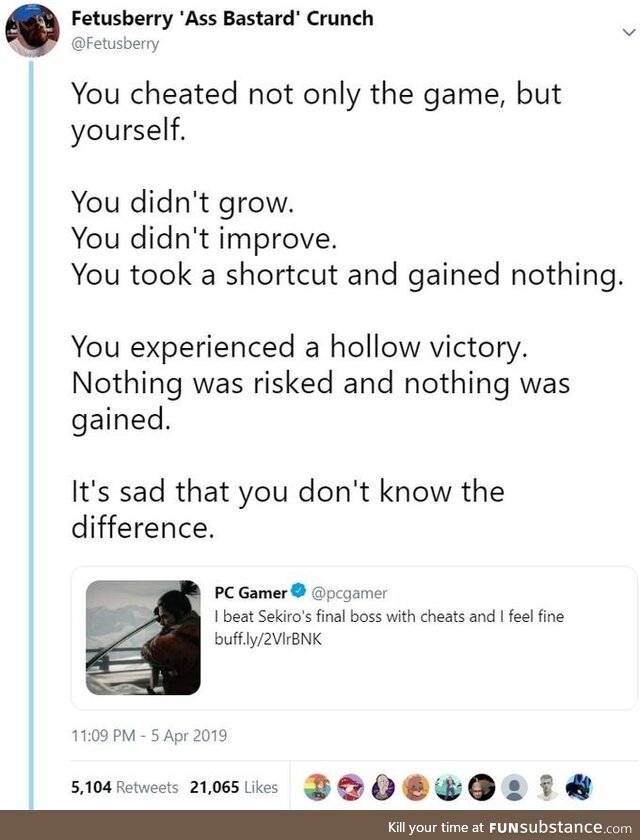The width and height of the screenshot is (640, 840).
Task: Open the Fetusberry 'Ass Bastard' Crunch profile name
Action: [x=223, y=19]
